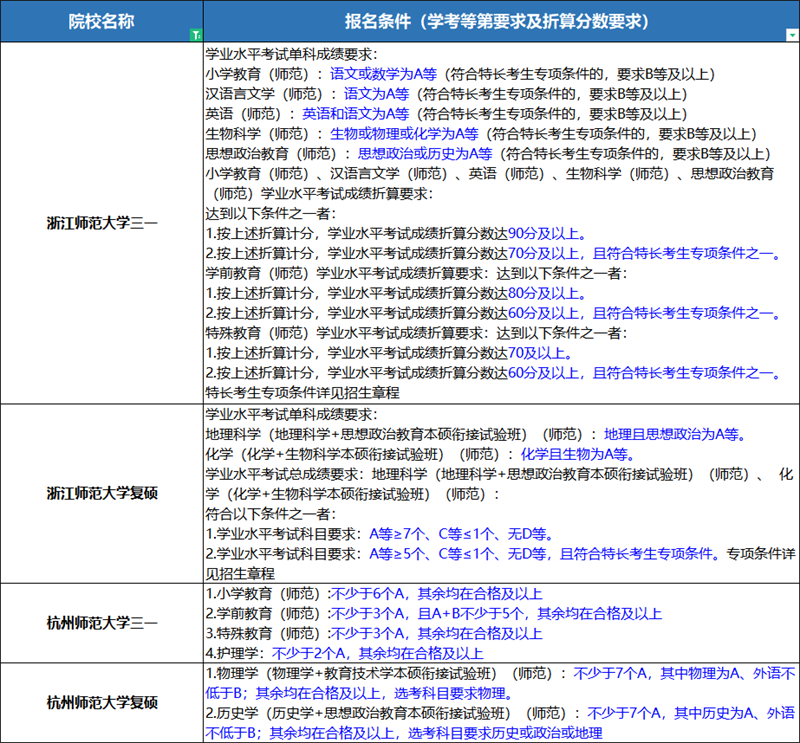Viewport: 800px width, 743px height.
Task: Click the line 1.小学教育（师范）不少于6个A
Action: (374, 593)
